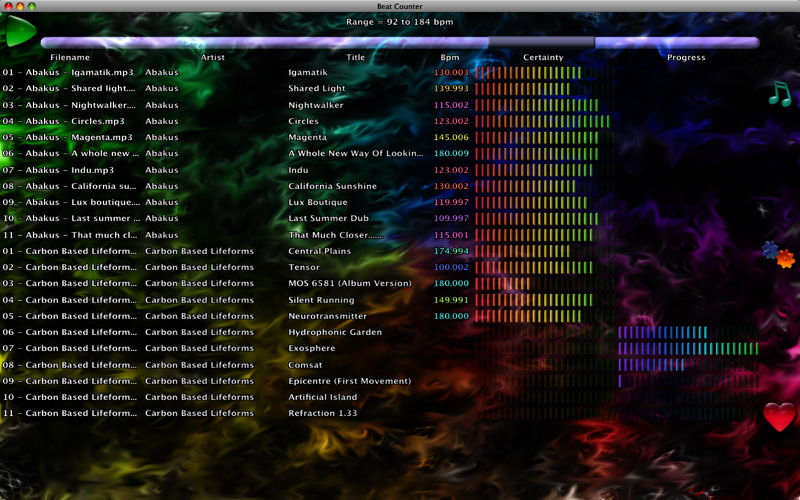
Task: Click the title 'Central Plains'
Action: 319,251
